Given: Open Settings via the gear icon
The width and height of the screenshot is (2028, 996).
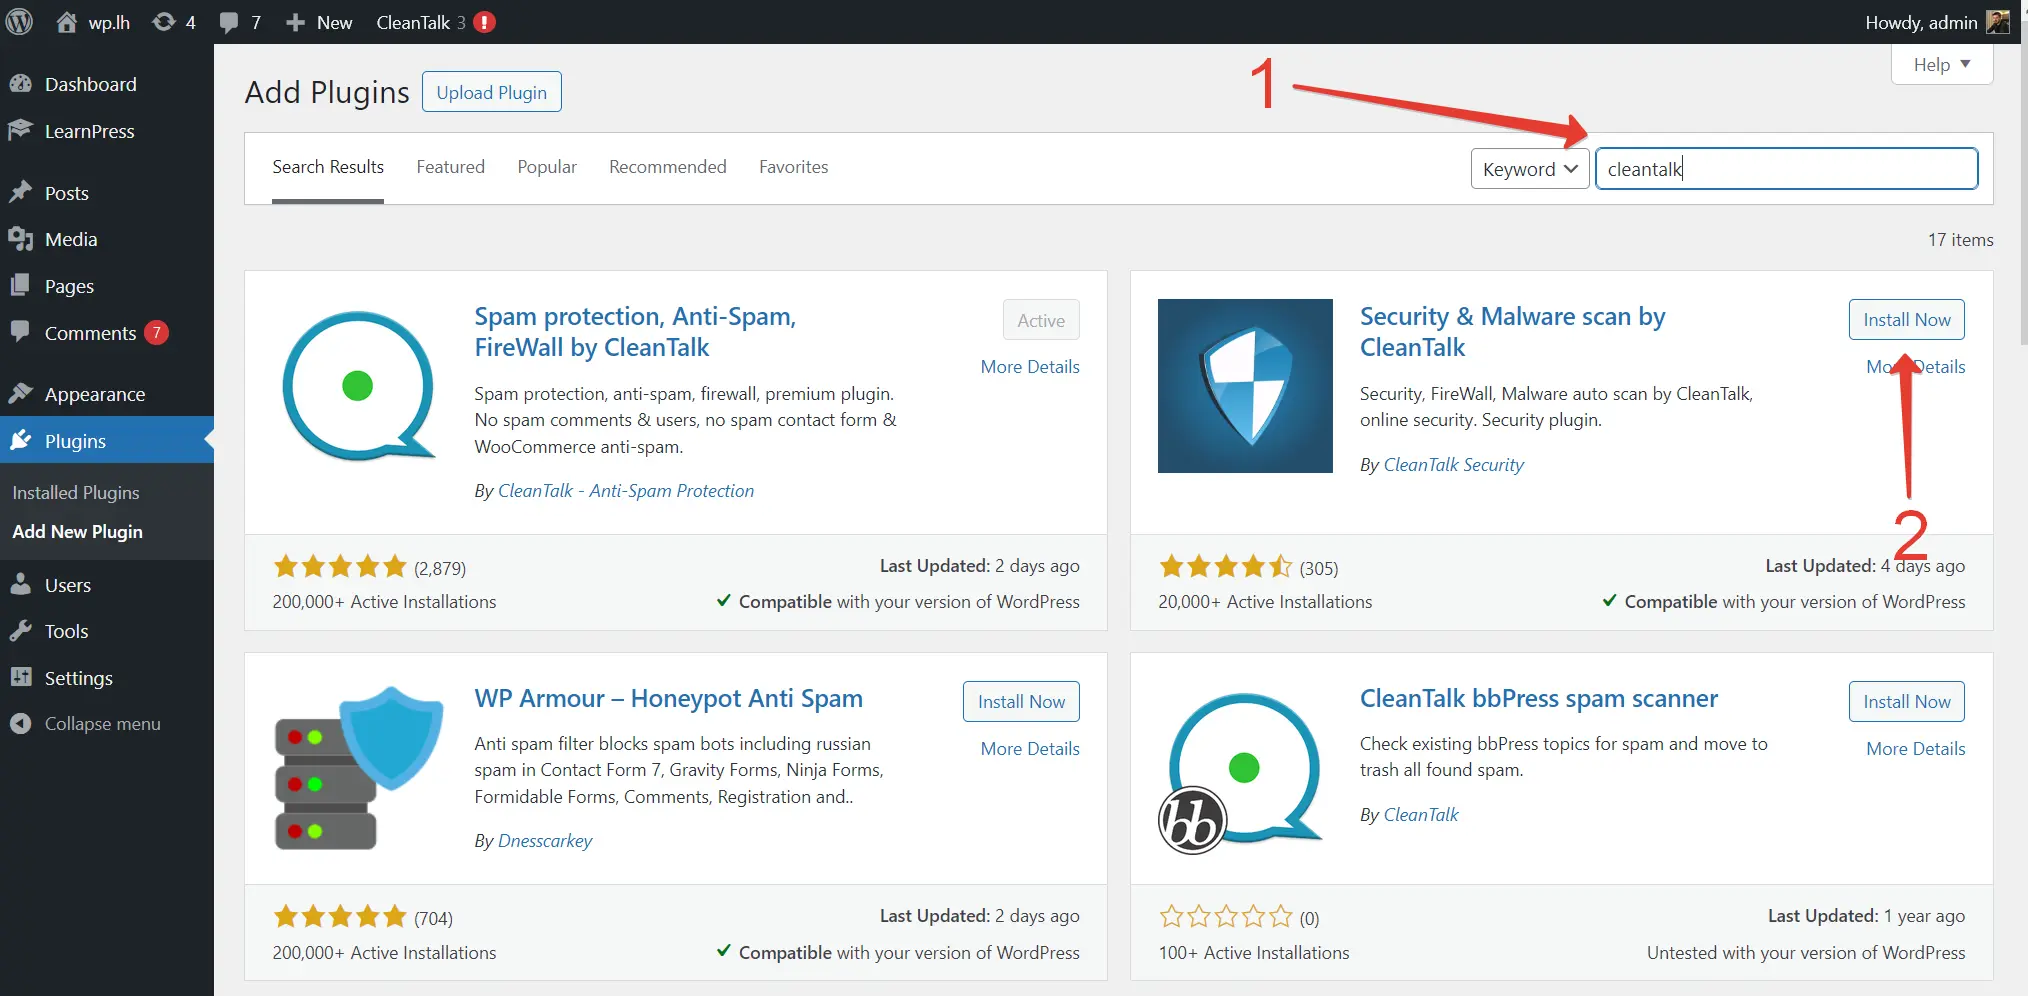Looking at the screenshot, I should (x=22, y=677).
